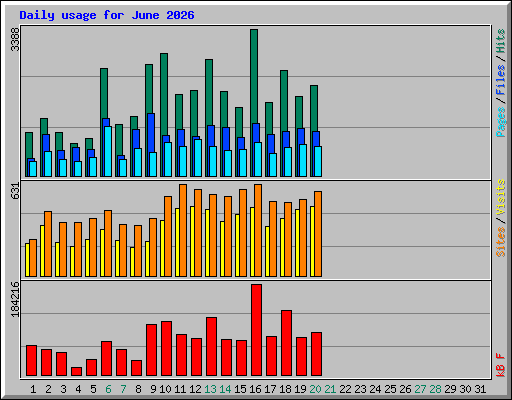Screen dimensions: 512x400
Task: Click the cyan "Pages" legend label
Action: pyautogui.click(x=501, y=122)
